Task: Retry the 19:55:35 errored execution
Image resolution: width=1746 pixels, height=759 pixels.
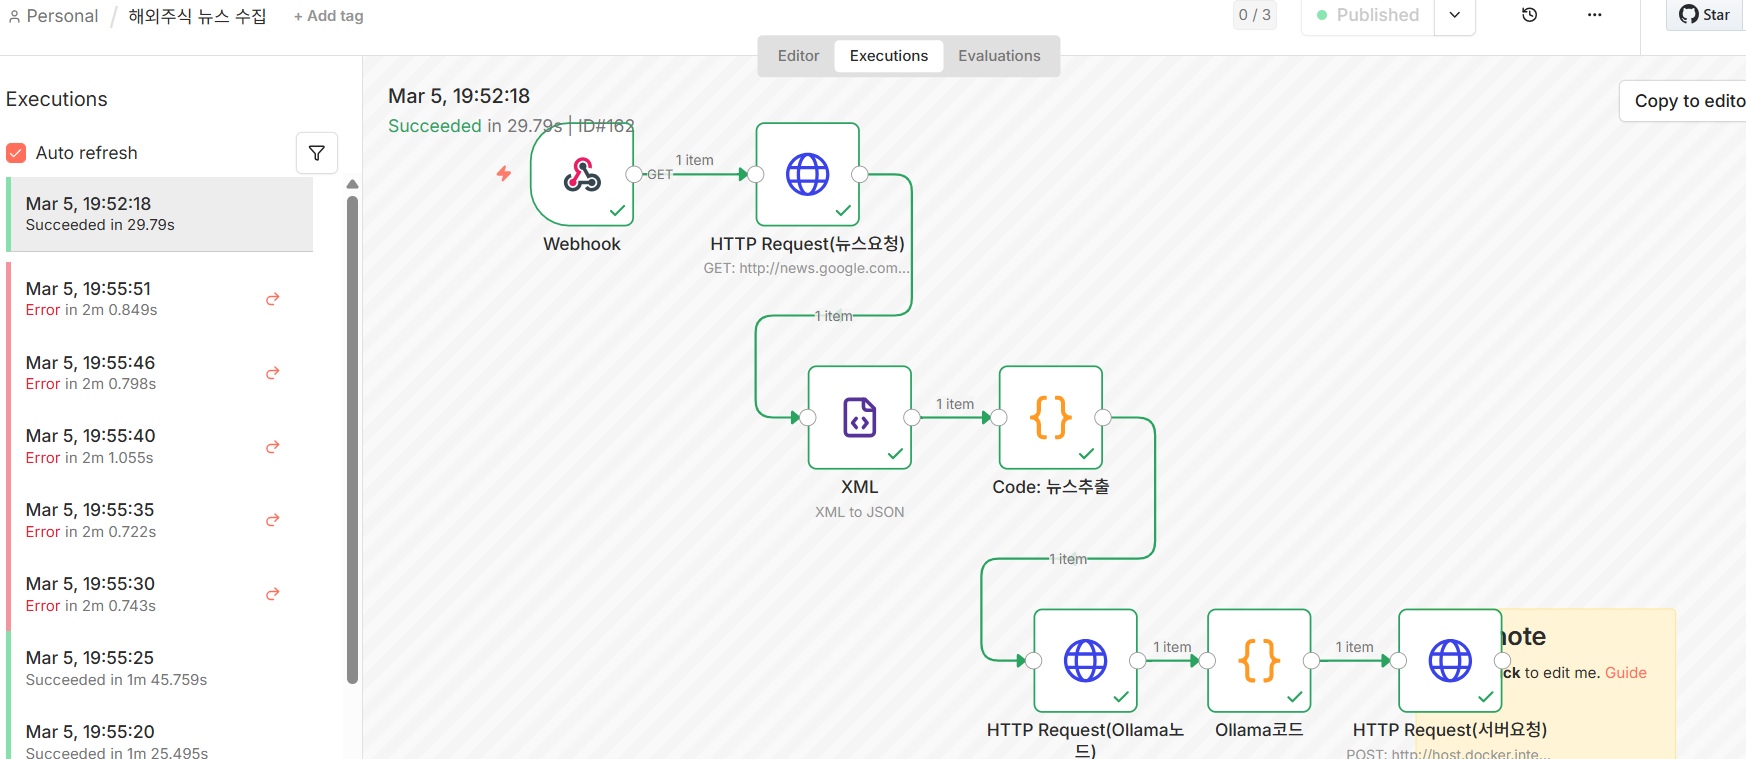Action: pyautogui.click(x=272, y=520)
